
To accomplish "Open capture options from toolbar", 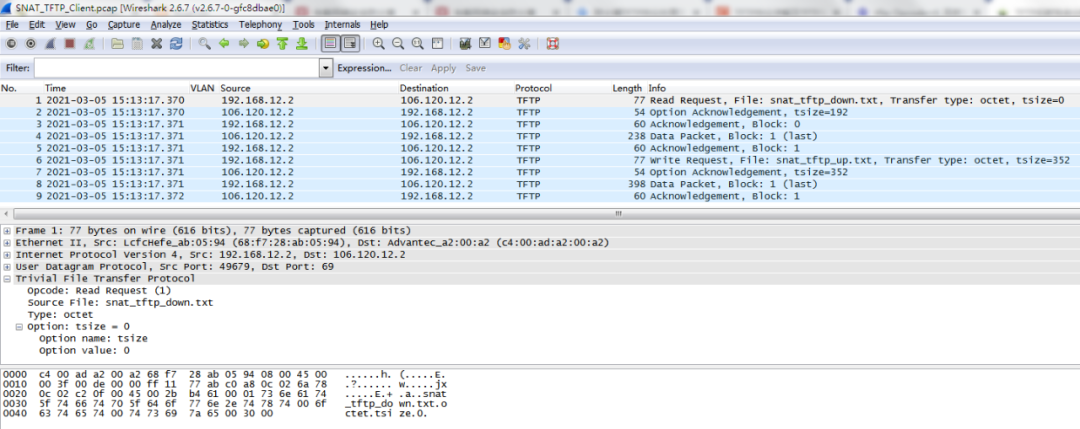I will pos(30,43).
